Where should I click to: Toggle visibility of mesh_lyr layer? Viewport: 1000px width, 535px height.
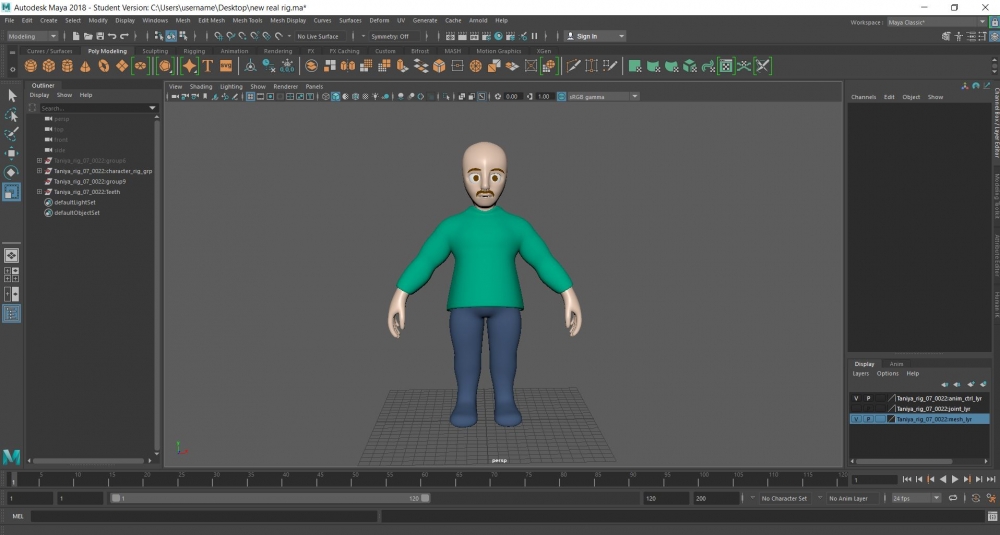[x=855, y=419]
